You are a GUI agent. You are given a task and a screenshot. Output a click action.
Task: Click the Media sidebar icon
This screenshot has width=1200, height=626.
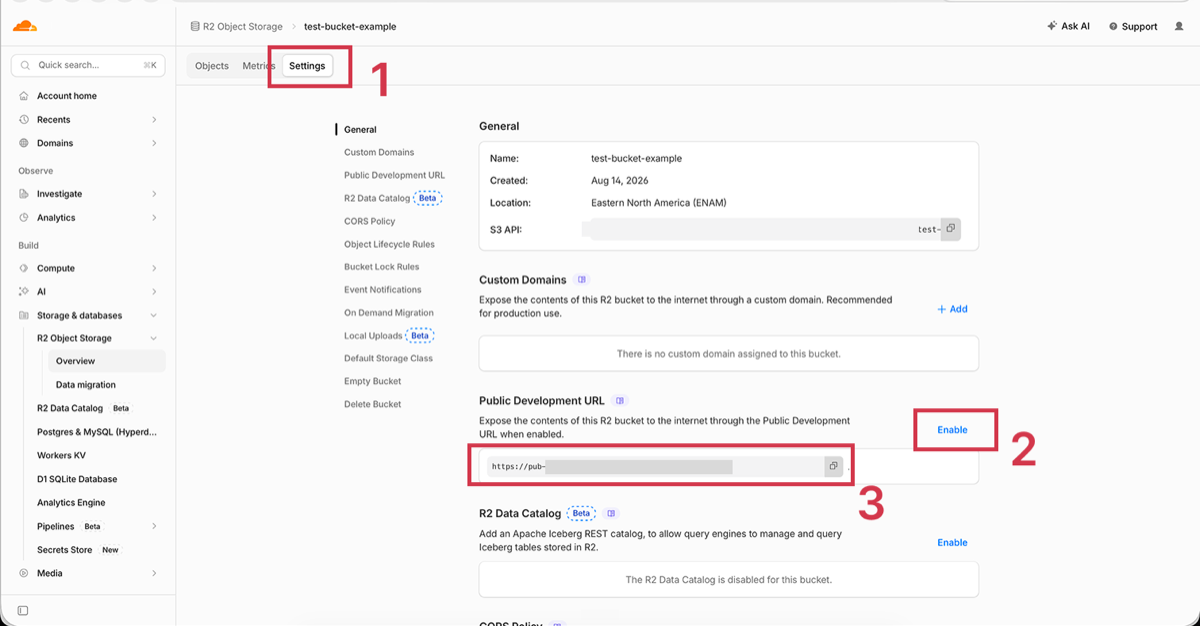click(x=24, y=573)
